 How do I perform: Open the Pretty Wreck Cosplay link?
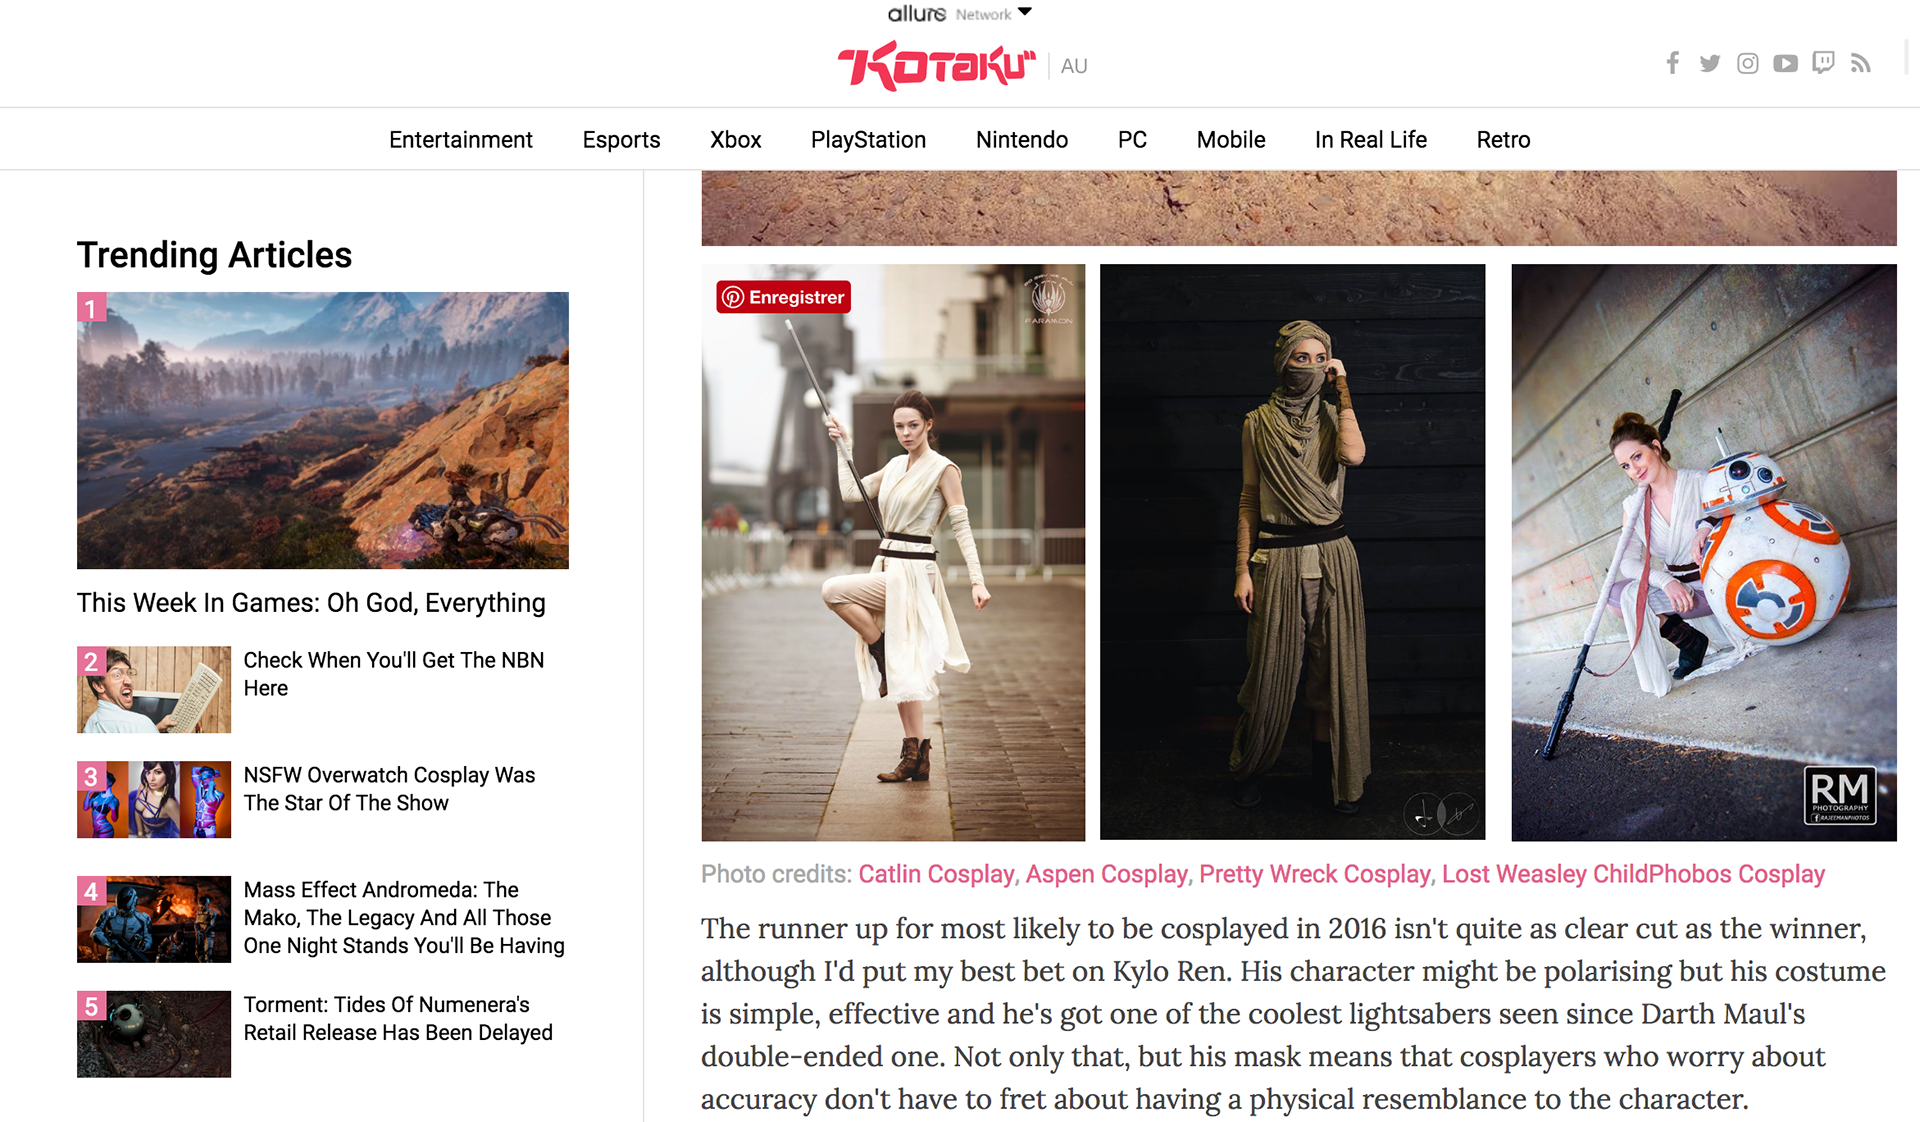click(x=1314, y=874)
